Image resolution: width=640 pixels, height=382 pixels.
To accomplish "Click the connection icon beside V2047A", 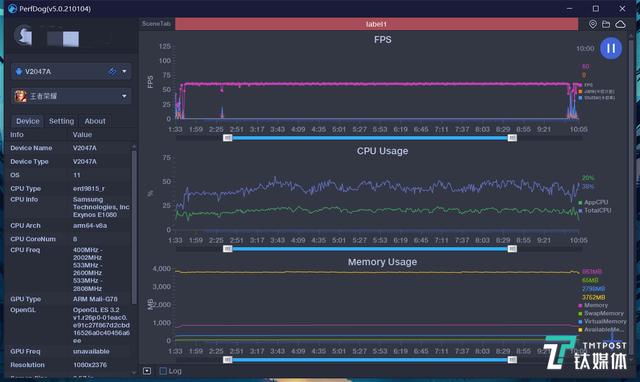I will [x=112, y=72].
